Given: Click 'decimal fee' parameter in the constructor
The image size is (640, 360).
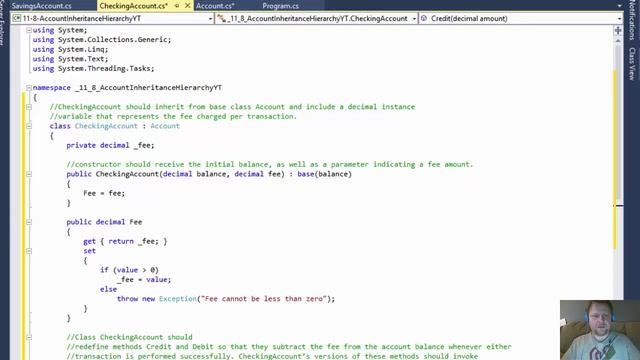Looking at the screenshot, I should (257, 174).
